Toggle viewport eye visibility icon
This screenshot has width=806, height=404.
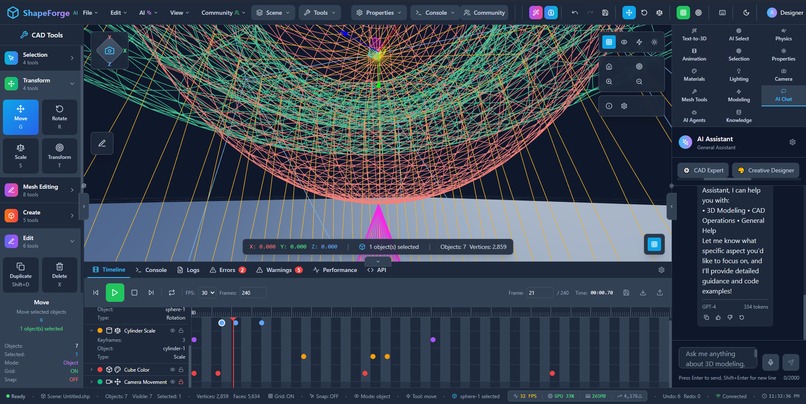pyautogui.click(x=624, y=42)
